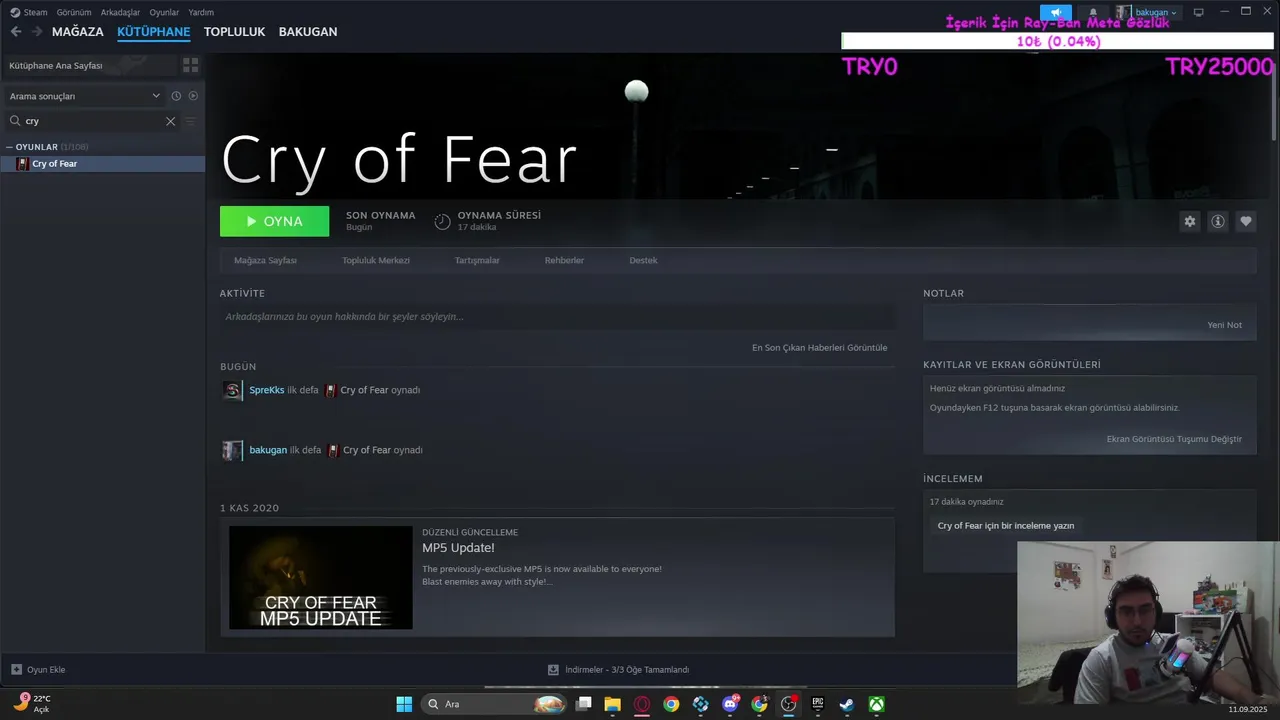Image resolution: width=1280 pixels, height=720 pixels.
Task: Click Yeni Not button
Action: [x=1224, y=325]
